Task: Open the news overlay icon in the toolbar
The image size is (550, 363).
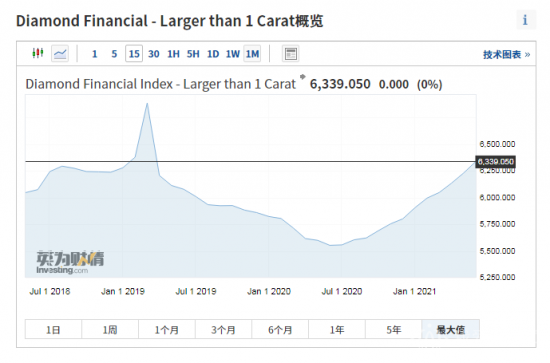Action: point(290,54)
